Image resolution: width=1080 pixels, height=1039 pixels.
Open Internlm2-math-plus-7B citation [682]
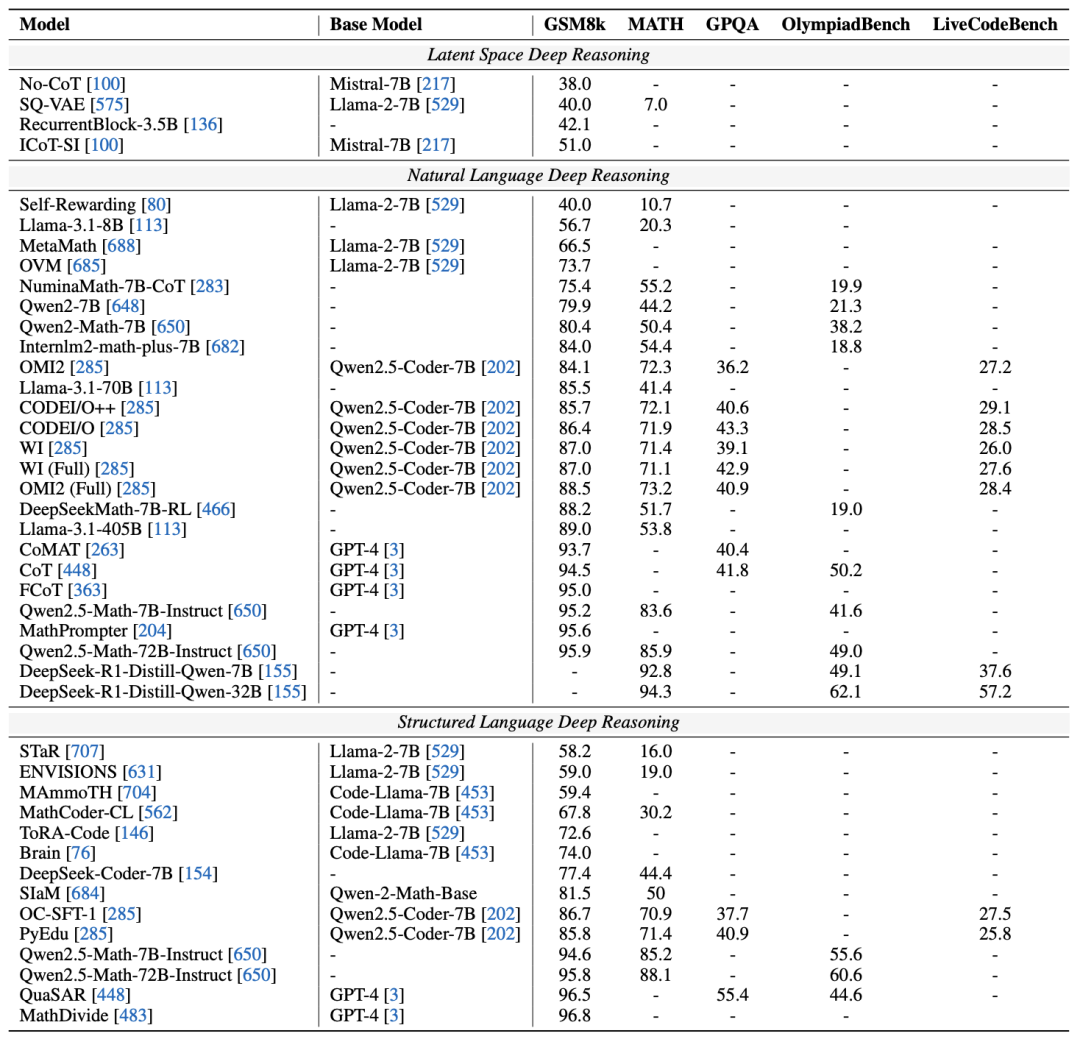225,347
